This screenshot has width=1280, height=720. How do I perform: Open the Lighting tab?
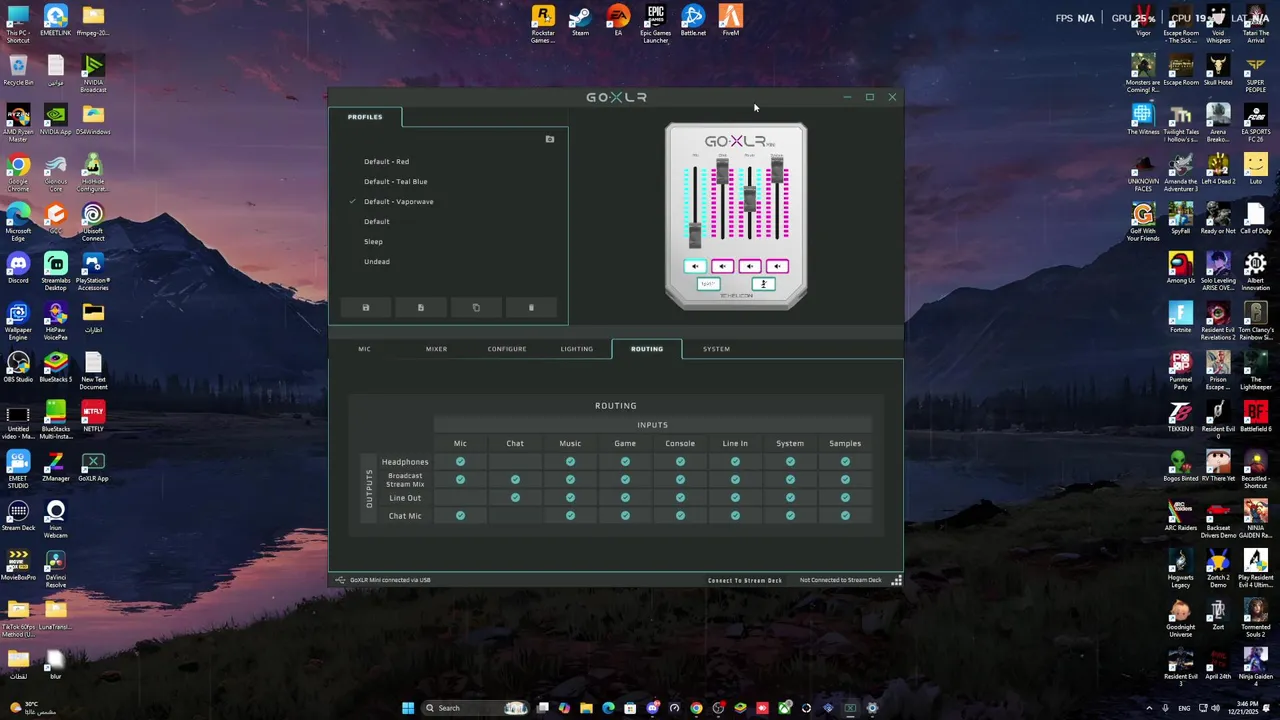pos(577,349)
